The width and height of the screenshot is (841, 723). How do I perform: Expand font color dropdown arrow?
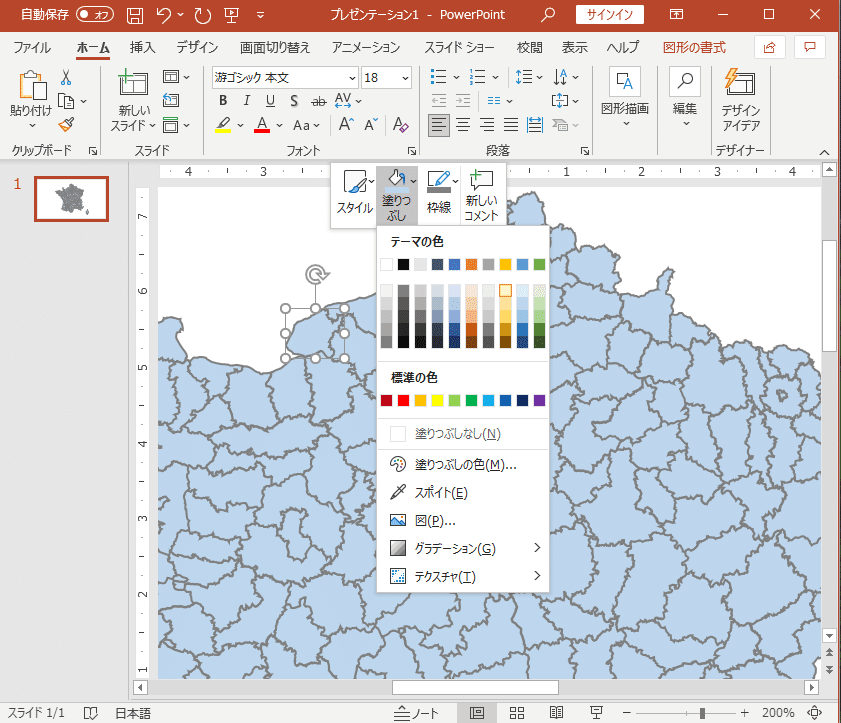pyautogui.click(x=279, y=126)
